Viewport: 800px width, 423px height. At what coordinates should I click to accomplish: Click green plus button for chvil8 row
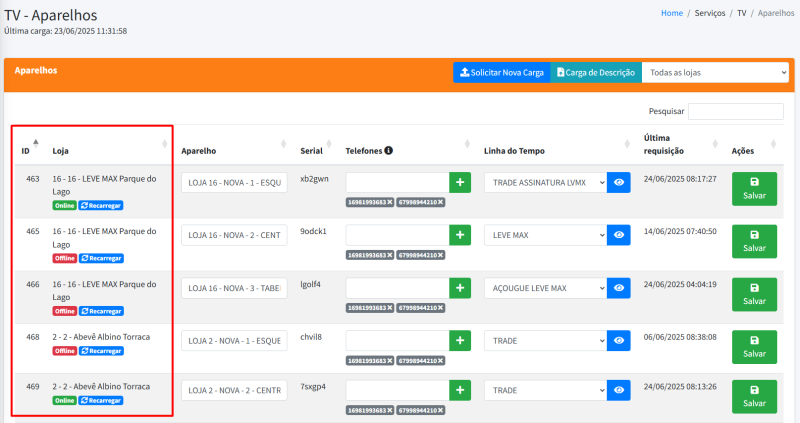(x=460, y=340)
